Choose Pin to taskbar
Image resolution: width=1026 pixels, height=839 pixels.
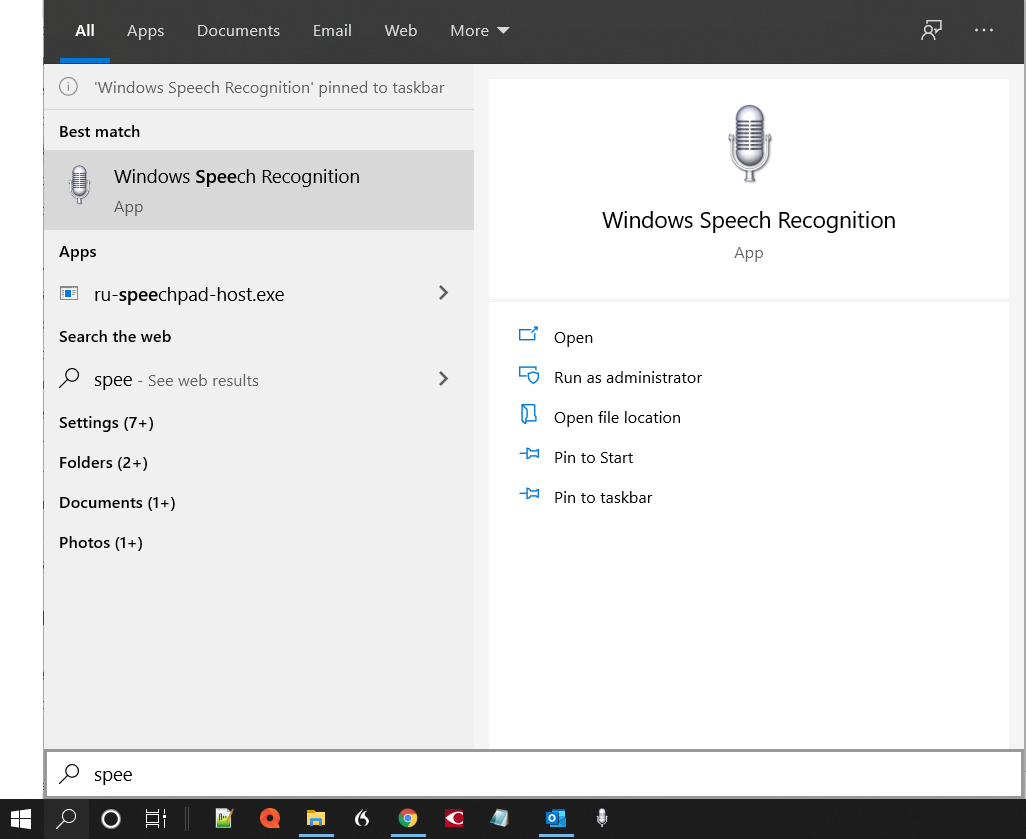pyautogui.click(x=603, y=497)
